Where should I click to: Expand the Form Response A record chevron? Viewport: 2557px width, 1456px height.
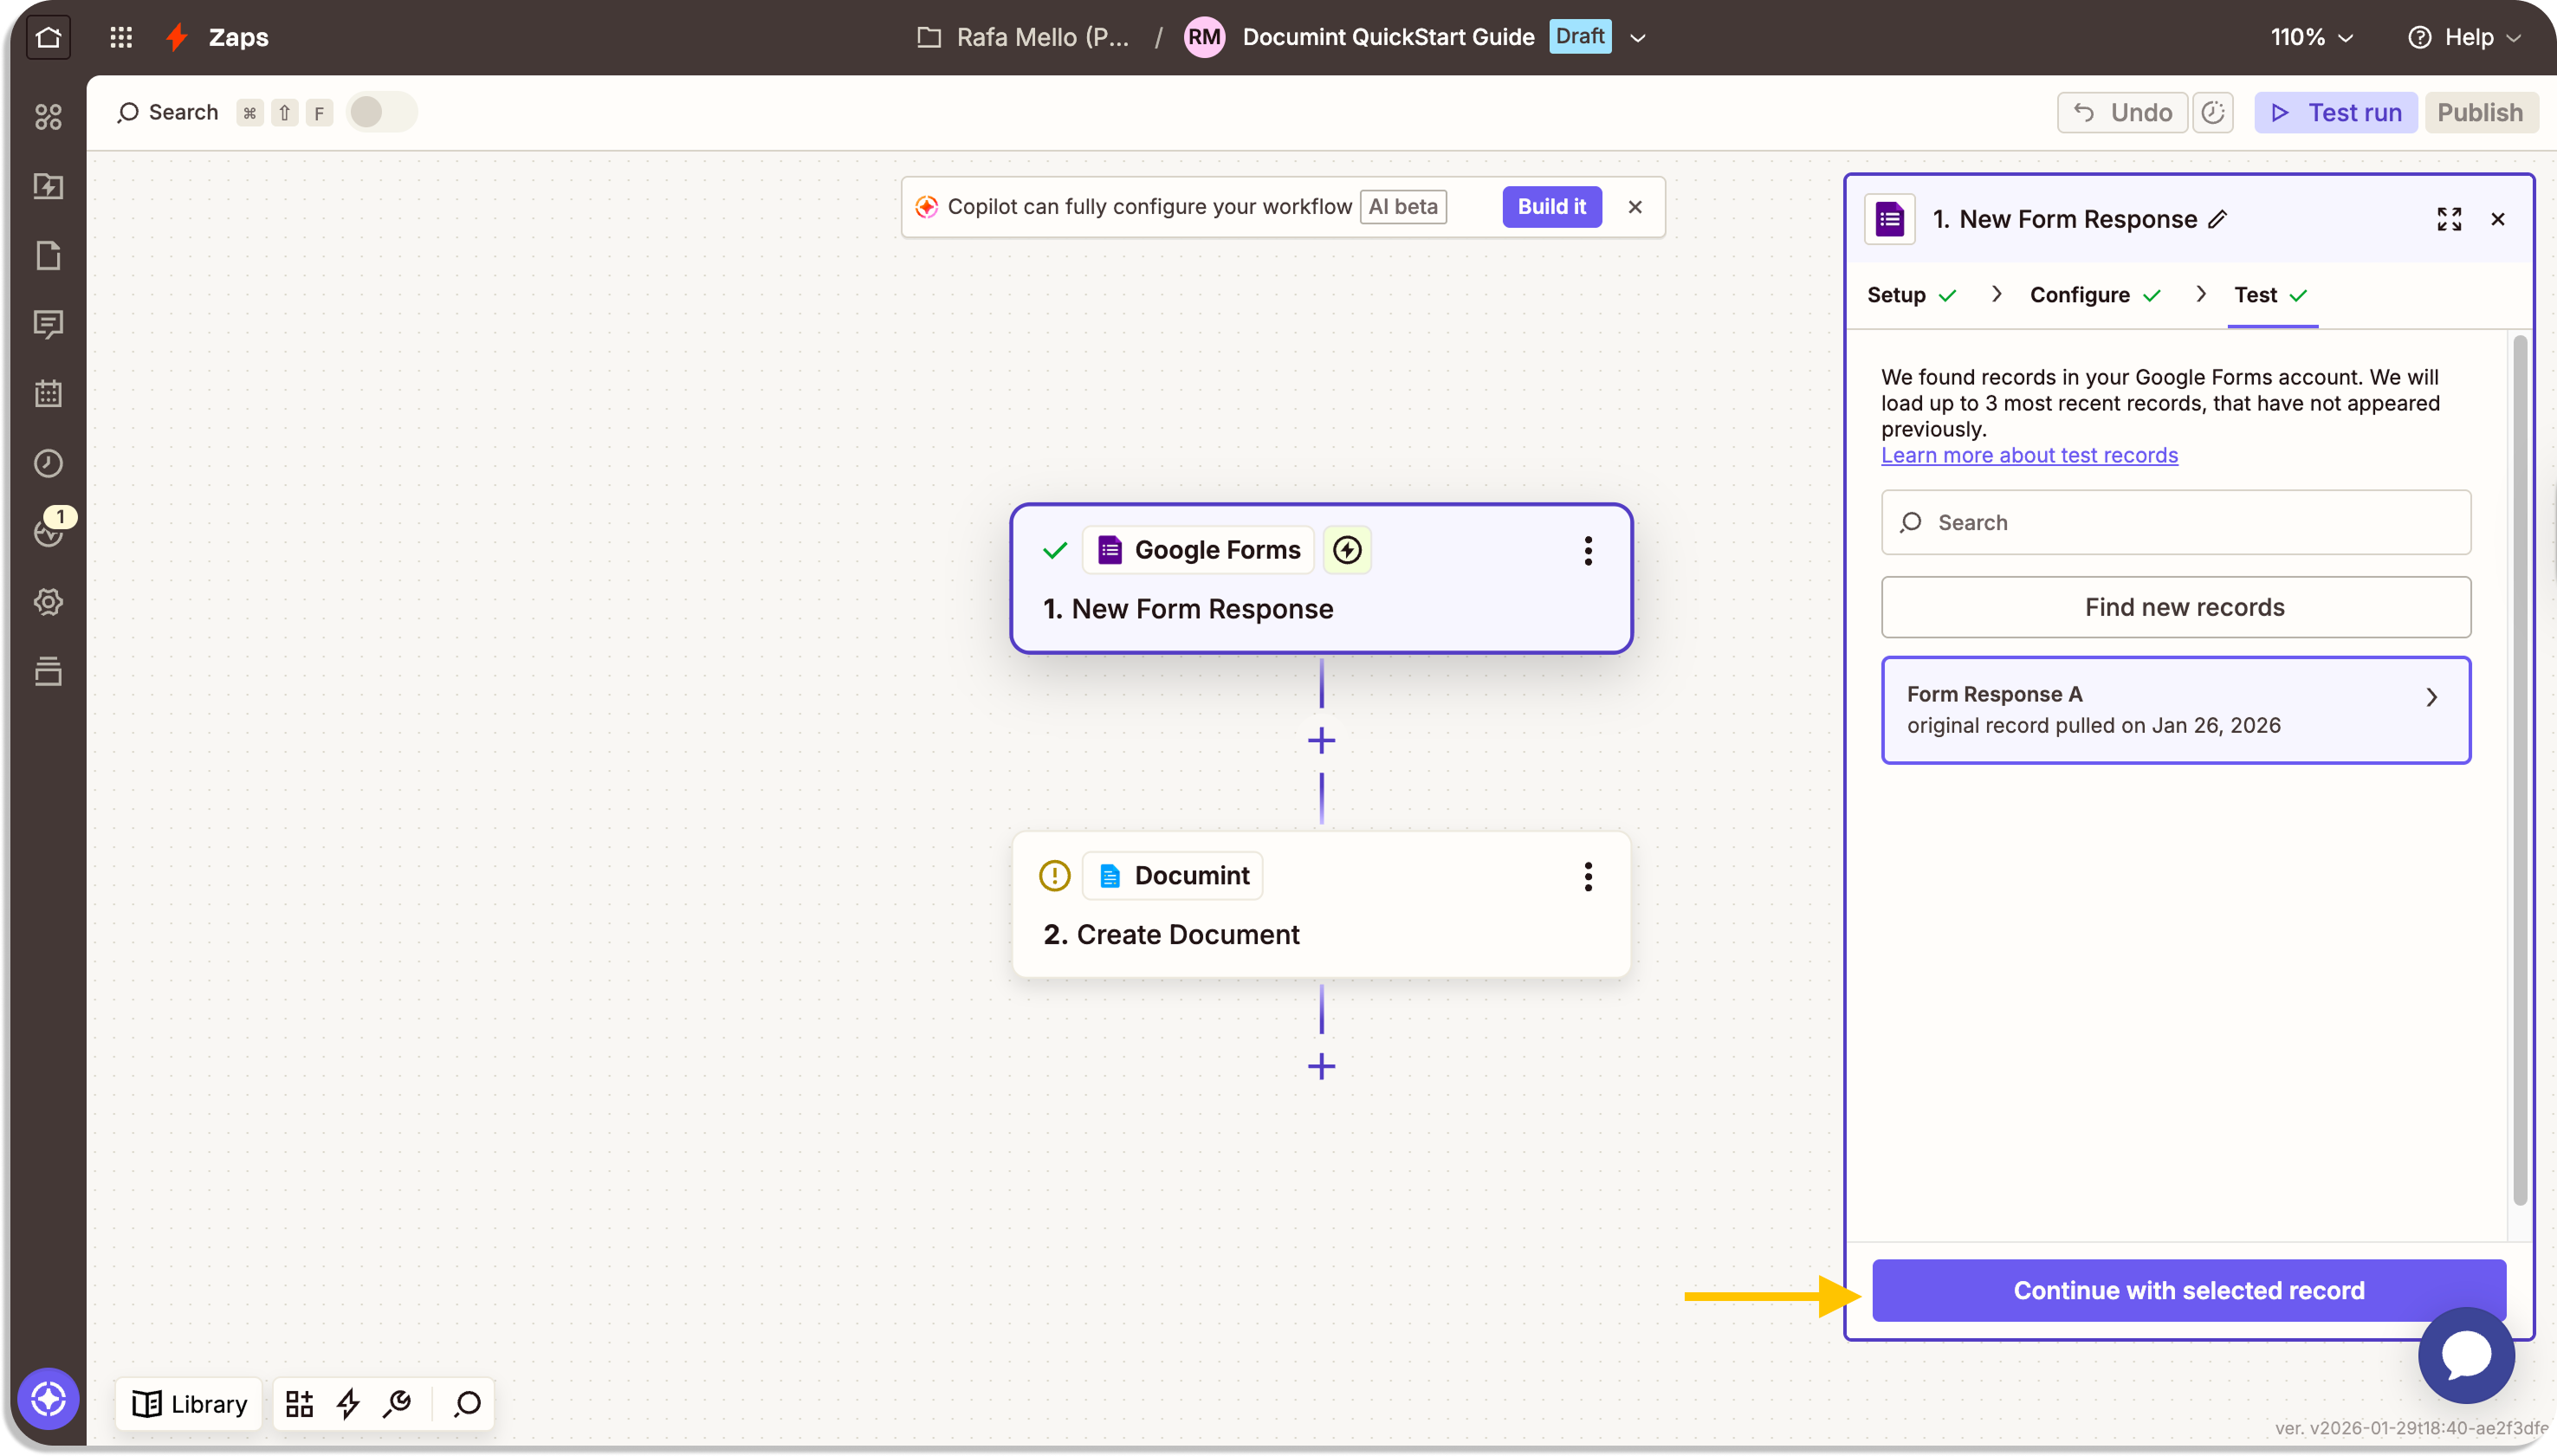2432,697
